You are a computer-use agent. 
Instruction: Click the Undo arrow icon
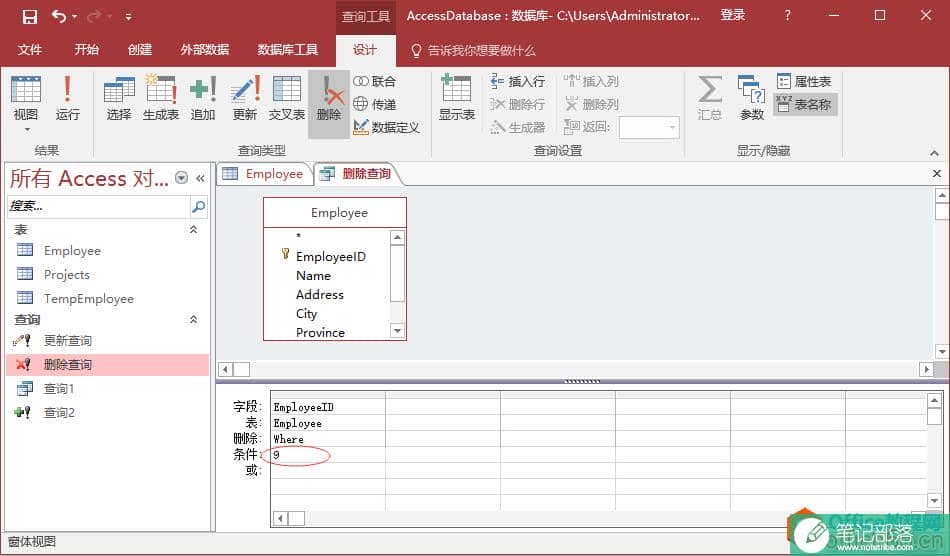(x=59, y=16)
